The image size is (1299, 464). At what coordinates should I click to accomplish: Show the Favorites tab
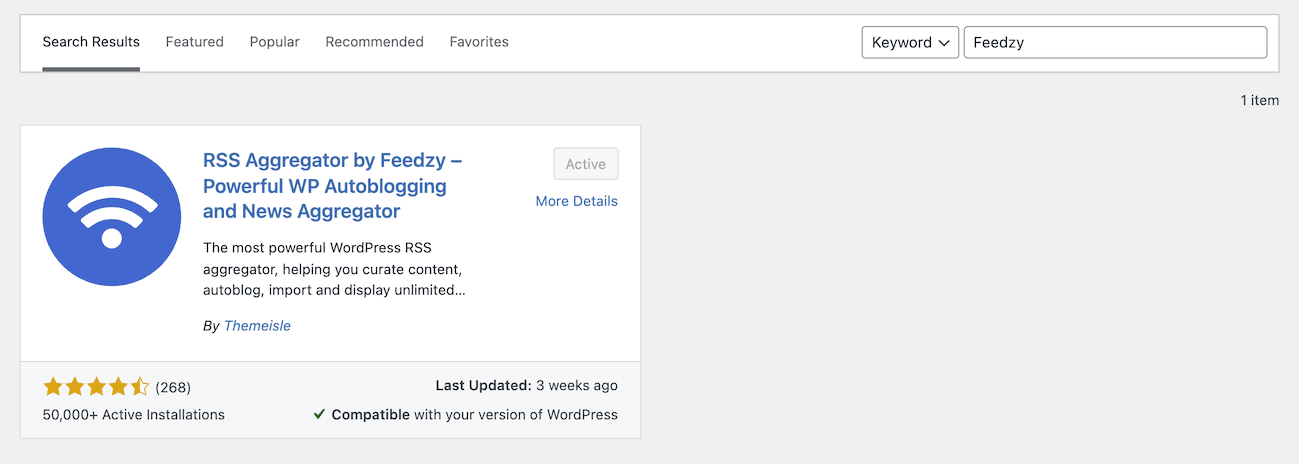[x=479, y=42]
